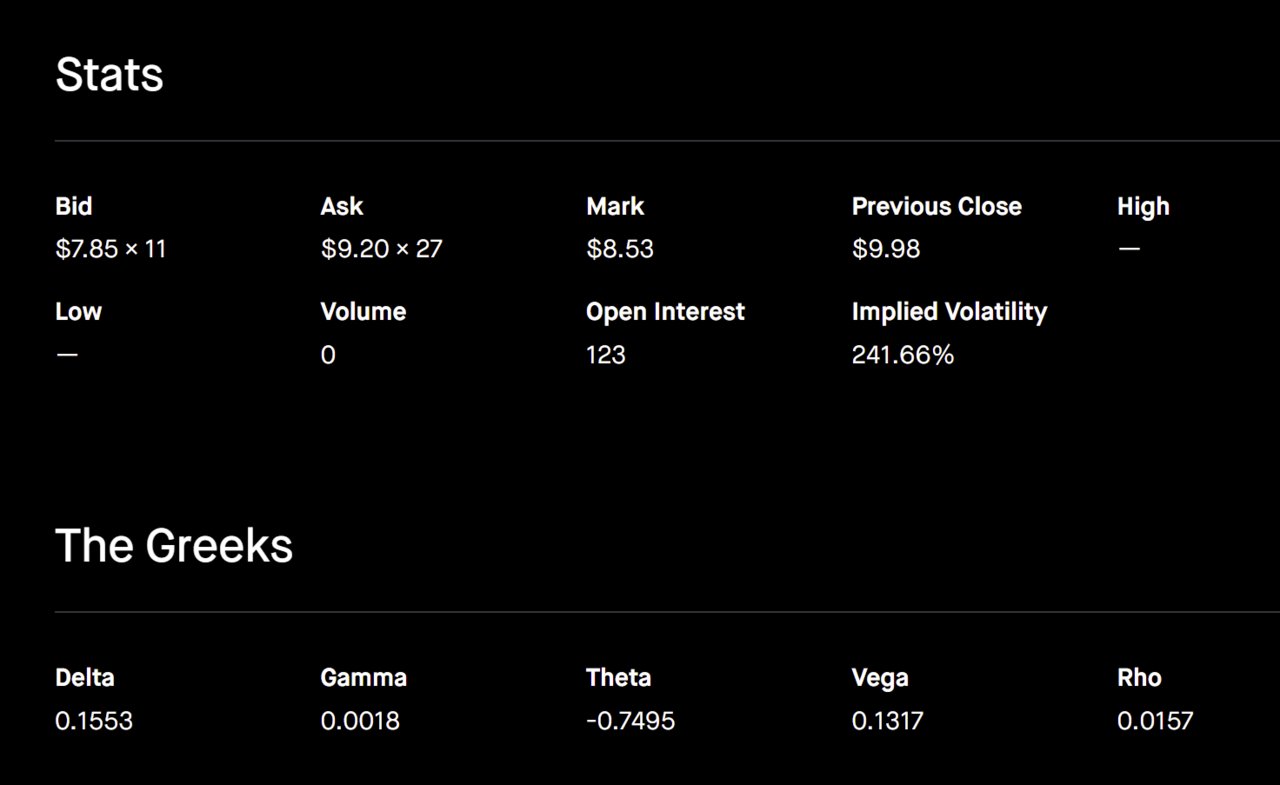Select the Implied Volatility label
The width and height of the screenshot is (1280, 785).
[x=949, y=312]
